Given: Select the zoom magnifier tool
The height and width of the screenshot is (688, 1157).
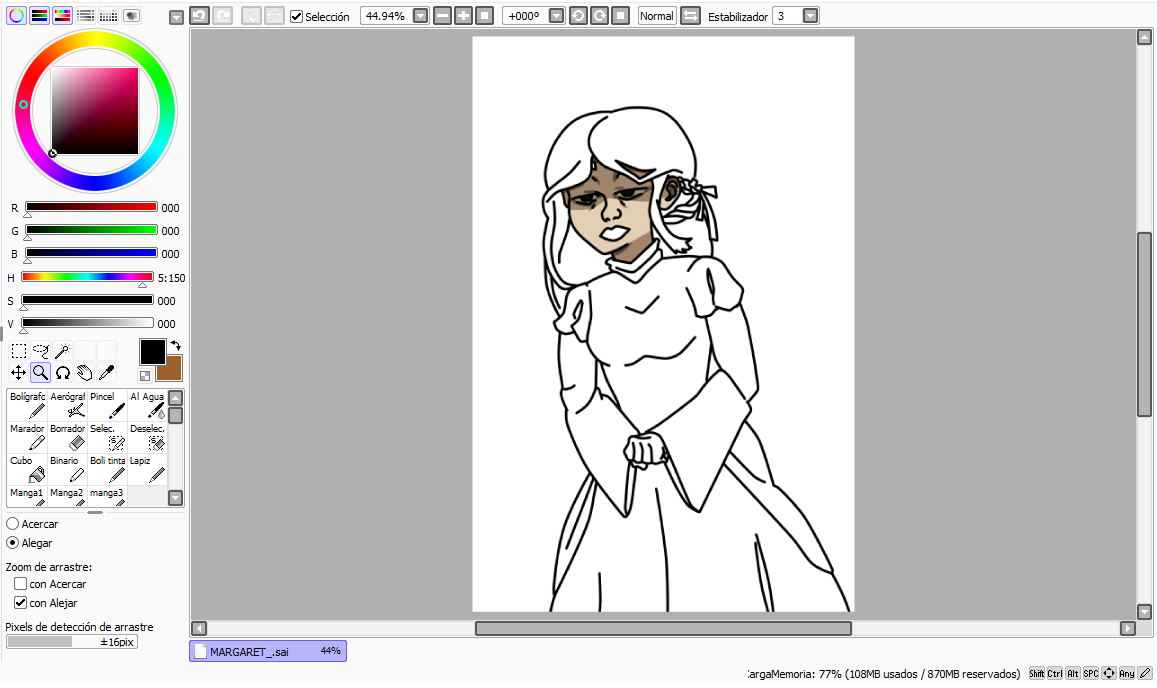Looking at the screenshot, I should pos(41,373).
